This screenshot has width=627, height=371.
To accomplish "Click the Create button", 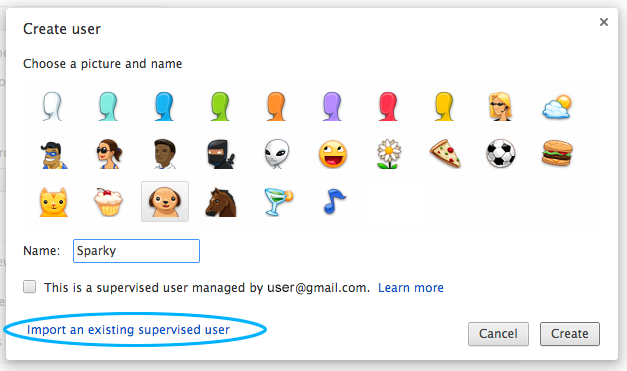I will coord(570,334).
